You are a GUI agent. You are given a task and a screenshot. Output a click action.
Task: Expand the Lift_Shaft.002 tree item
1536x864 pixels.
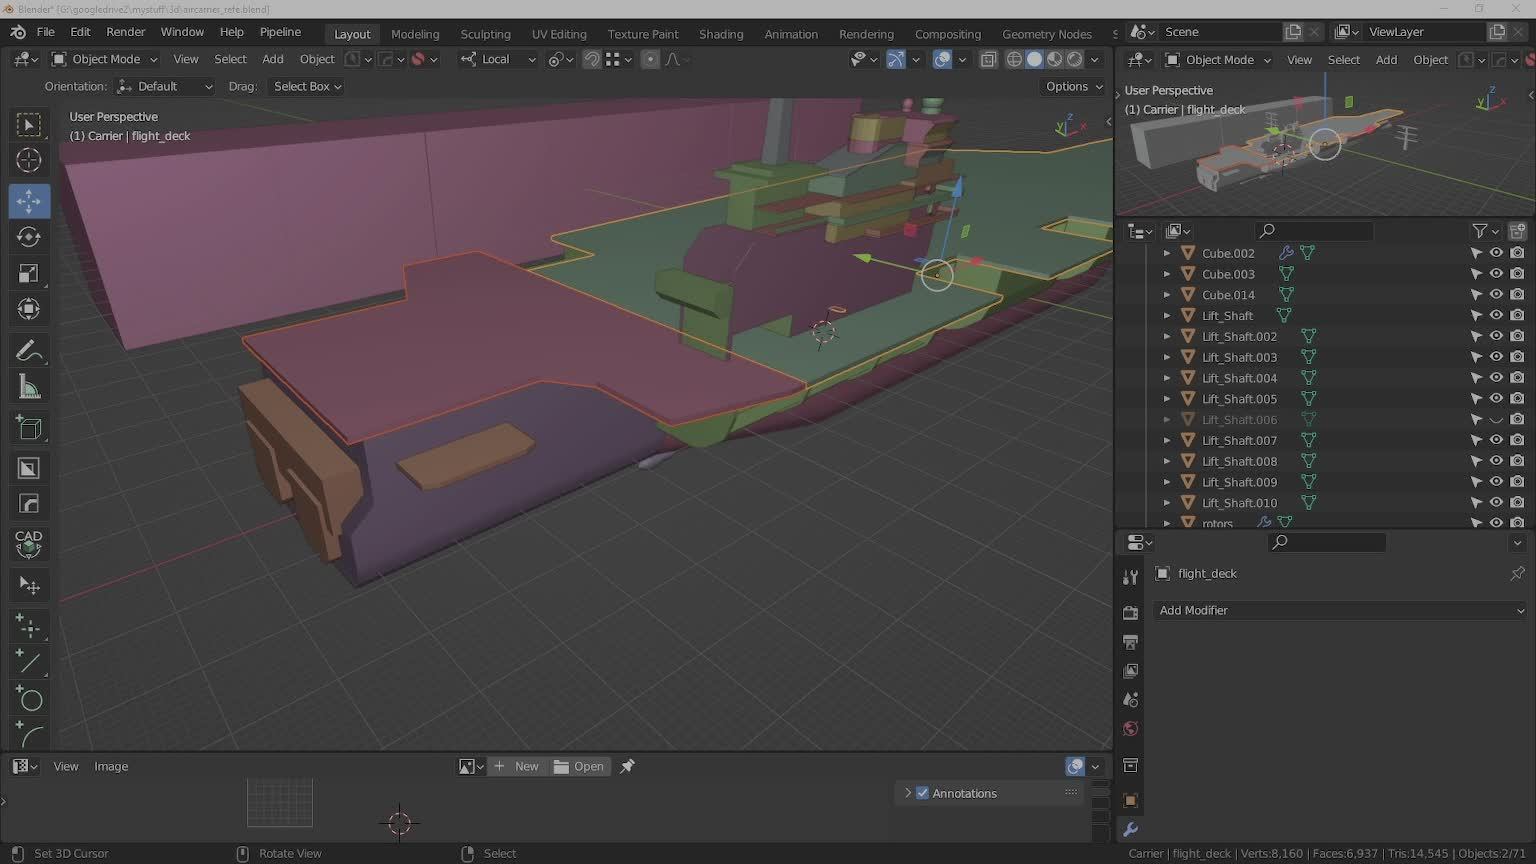[1166, 337]
